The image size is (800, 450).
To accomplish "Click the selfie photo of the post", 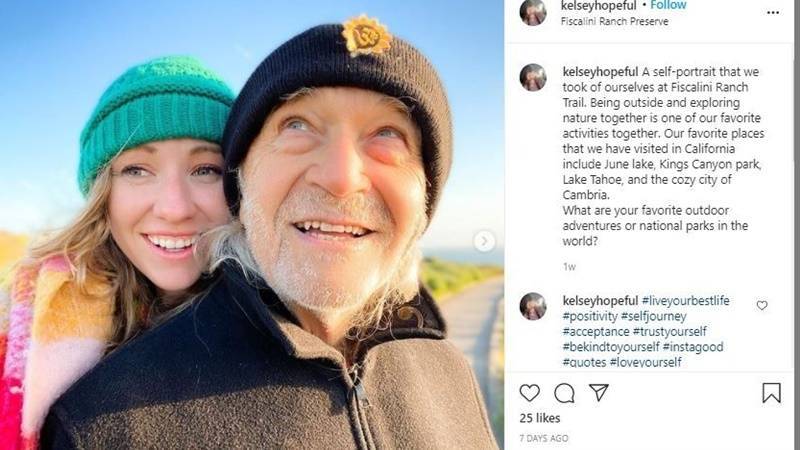I will click(x=250, y=225).
